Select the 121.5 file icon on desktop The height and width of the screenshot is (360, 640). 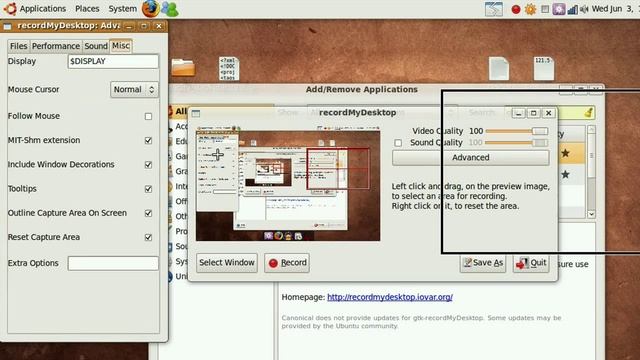[x=544, y=69]
